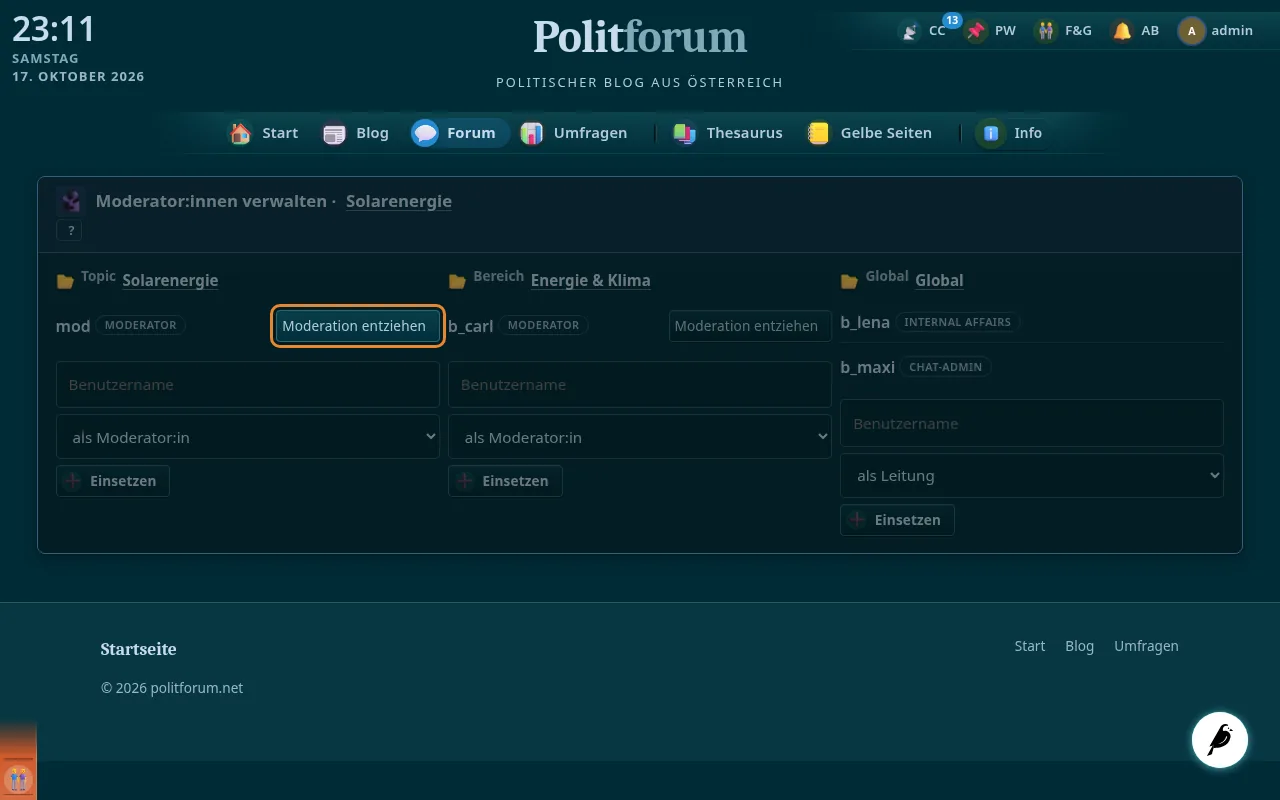Follow the Energie & Klima link
The height and width of the screenshot is (800, 1280).
click(590, 280)
